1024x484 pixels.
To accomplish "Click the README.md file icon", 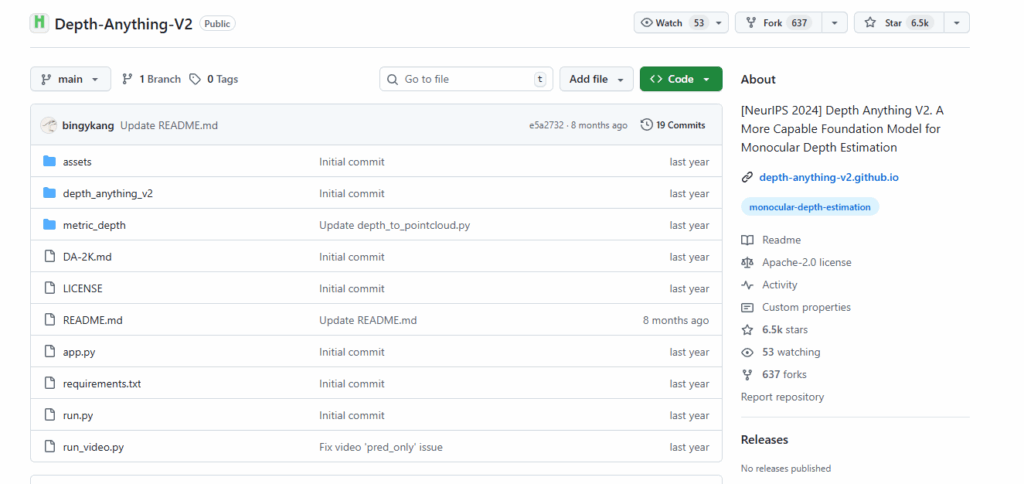I will pos(50,320).
